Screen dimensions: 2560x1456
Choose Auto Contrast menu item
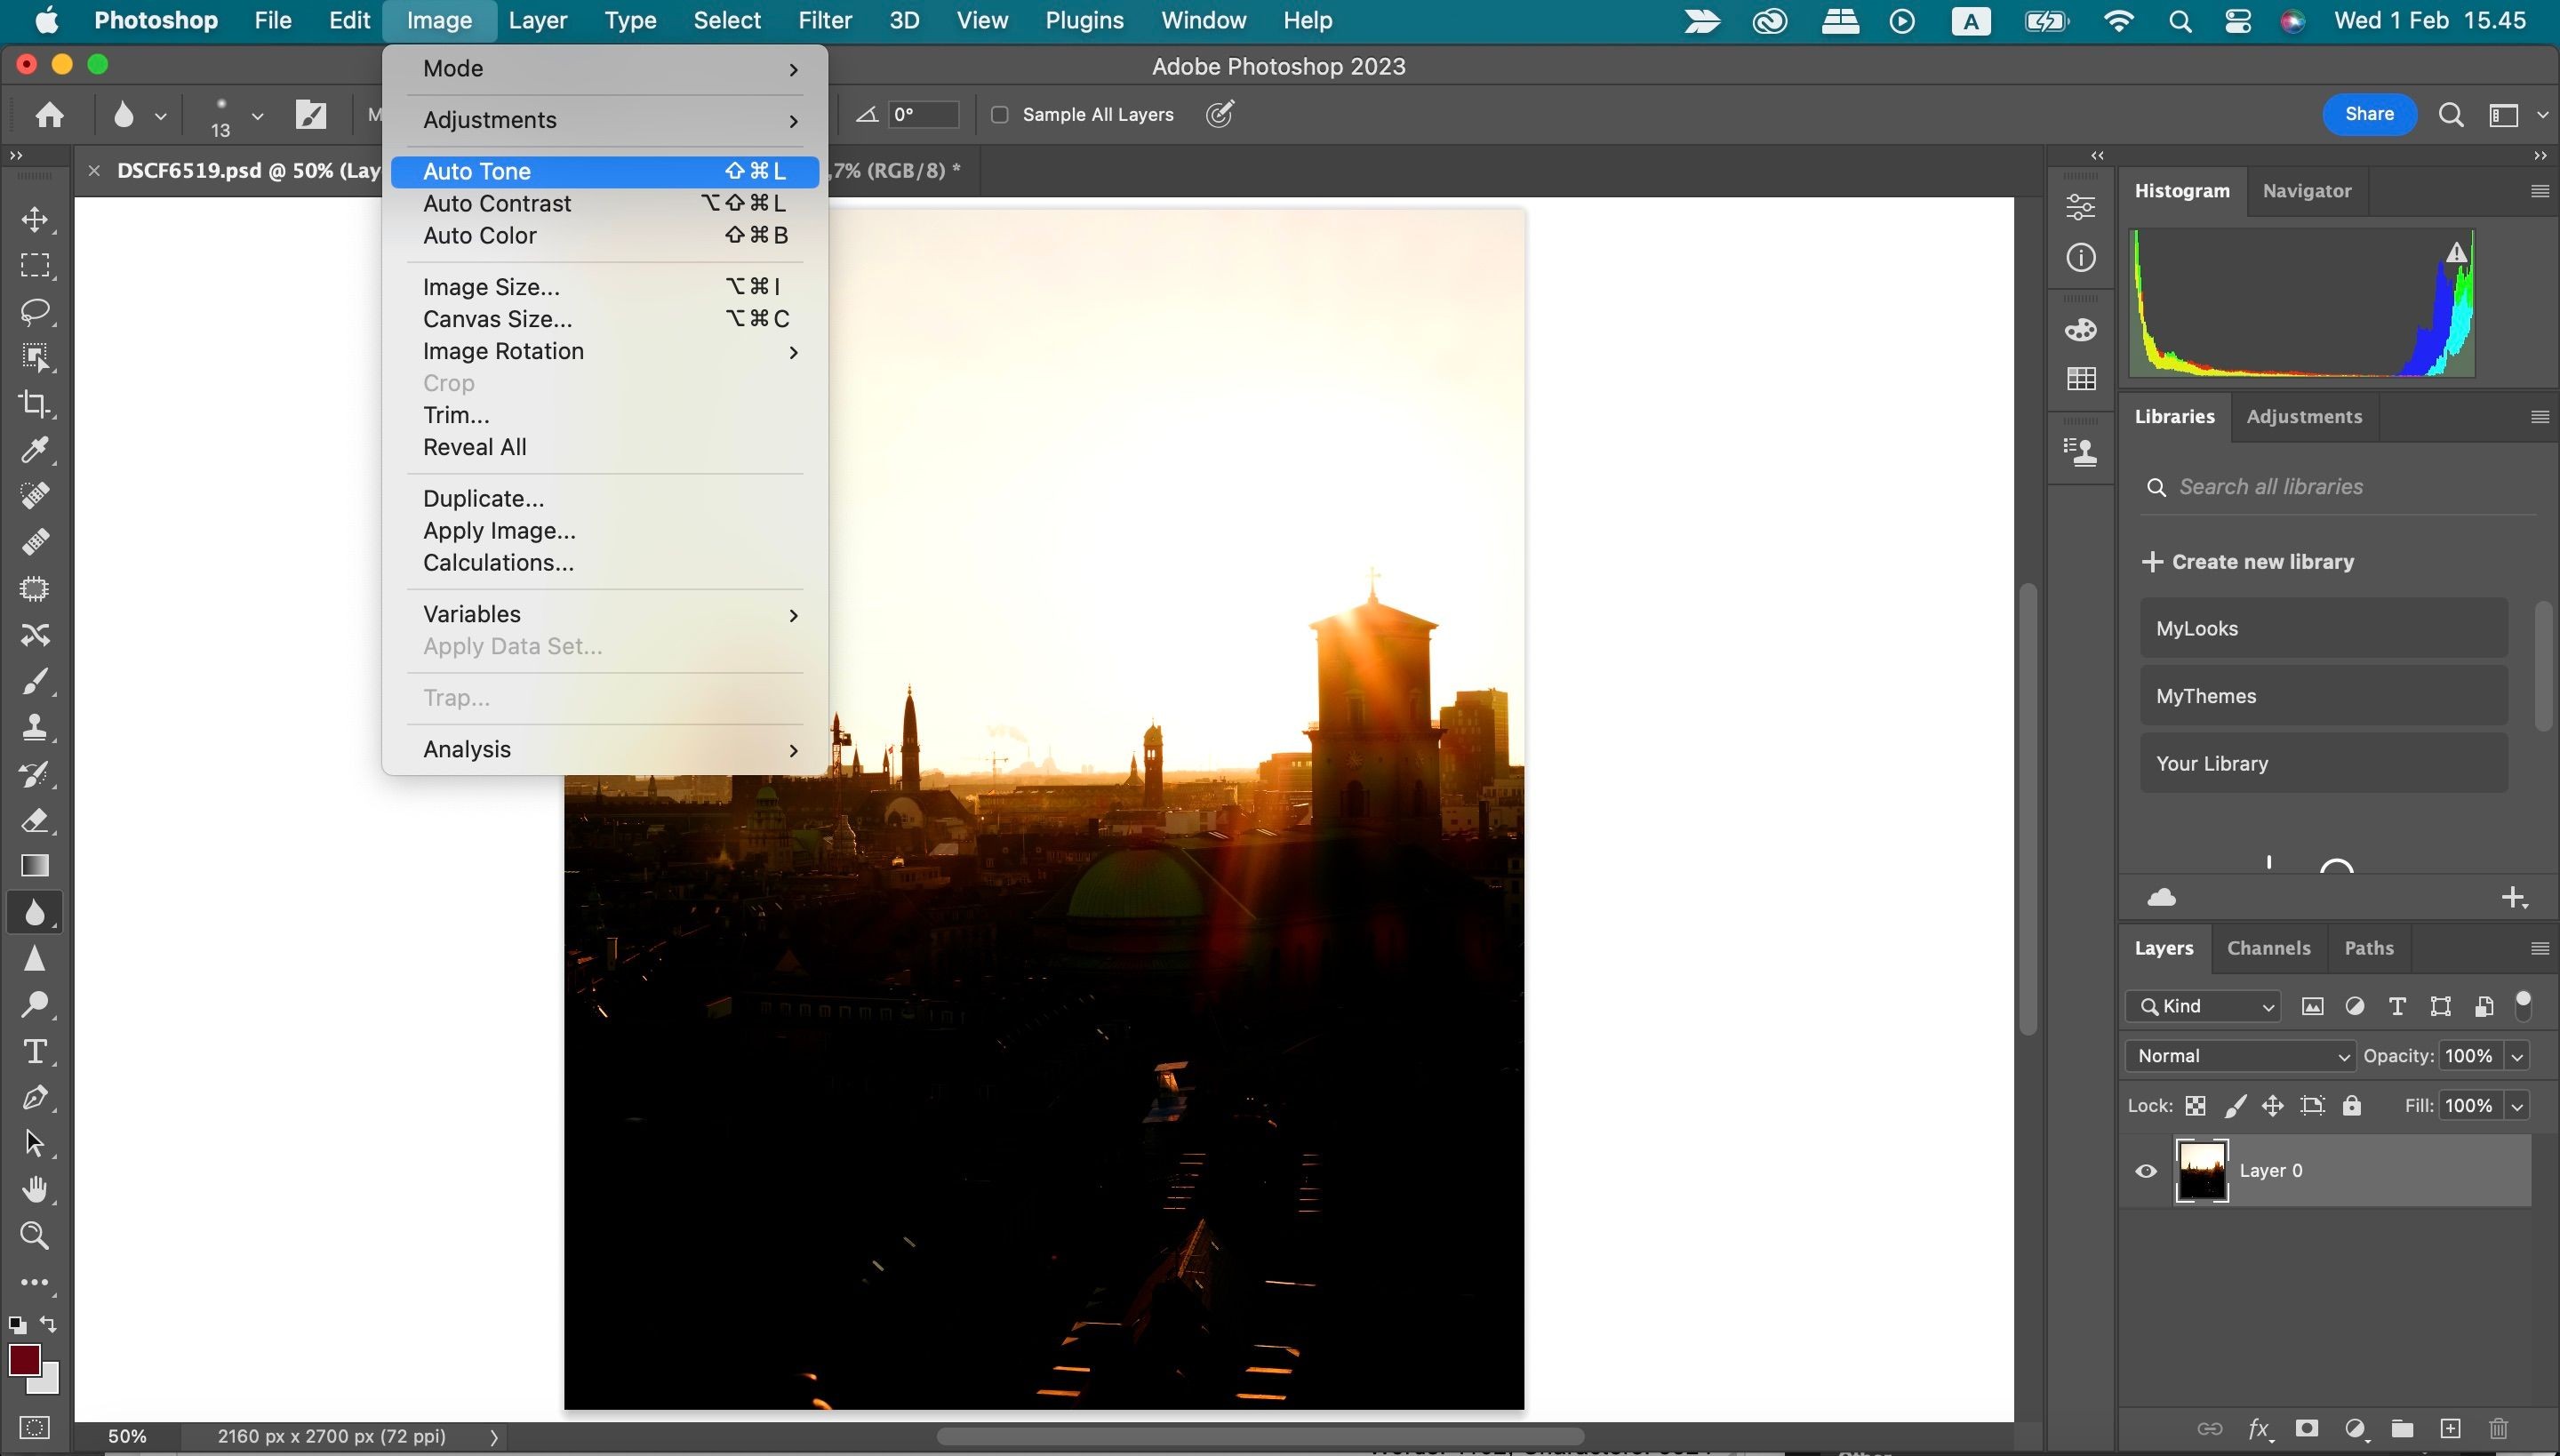coord(605,204)
